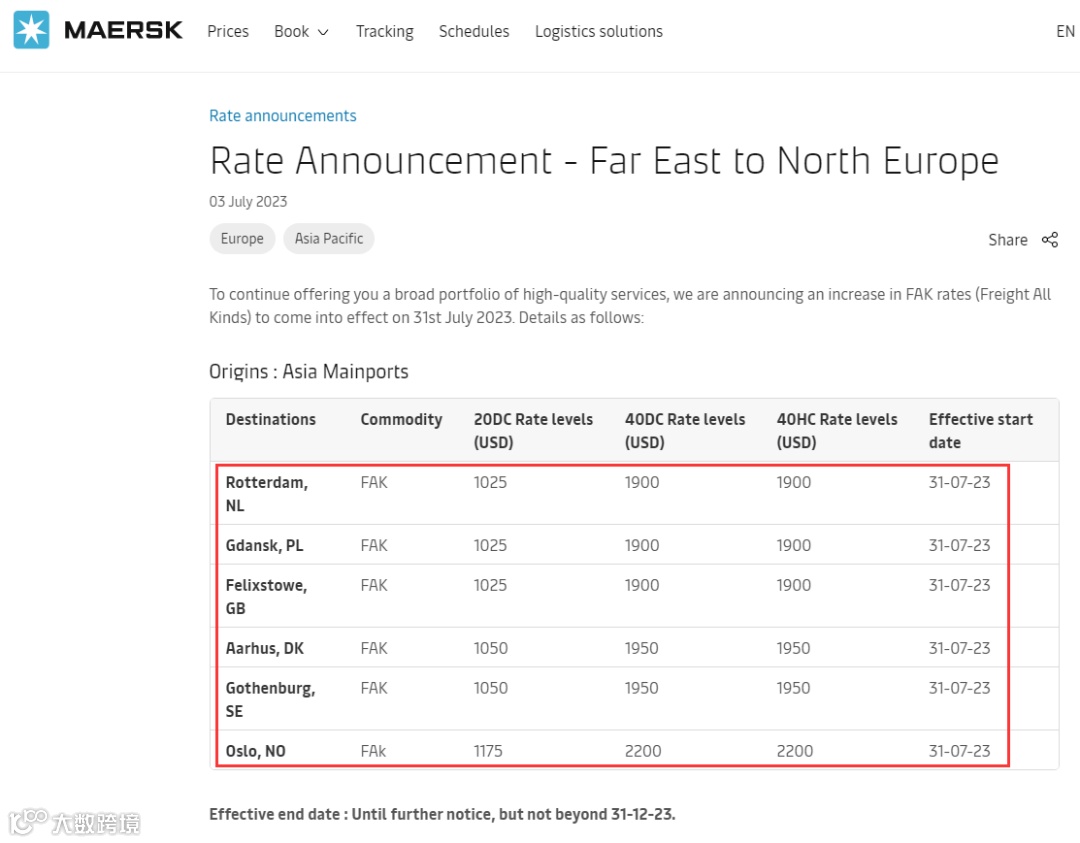Viewport: 1080px width, 843px height.
Task: Click the page title Rate Announcement heading
Action: [x=604, y=160]
